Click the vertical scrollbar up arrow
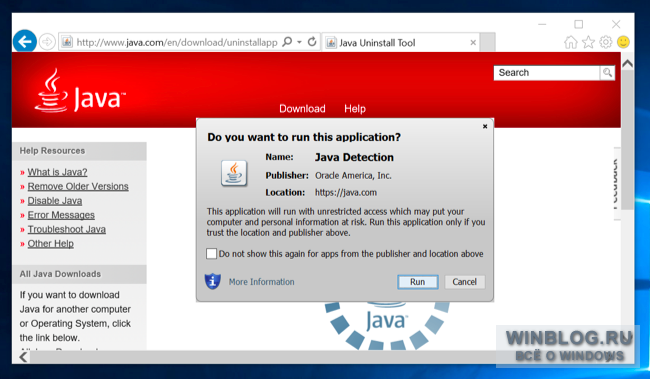Image resolution: width=650 pixels, height=379 pixels. point(627,63)
